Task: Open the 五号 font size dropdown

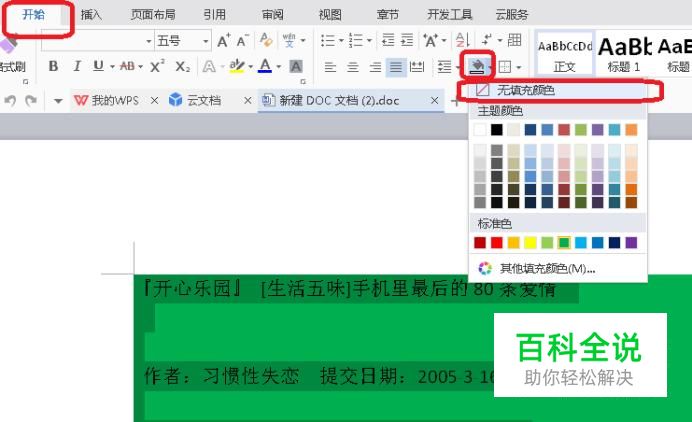Action: (x=206, y=41)
